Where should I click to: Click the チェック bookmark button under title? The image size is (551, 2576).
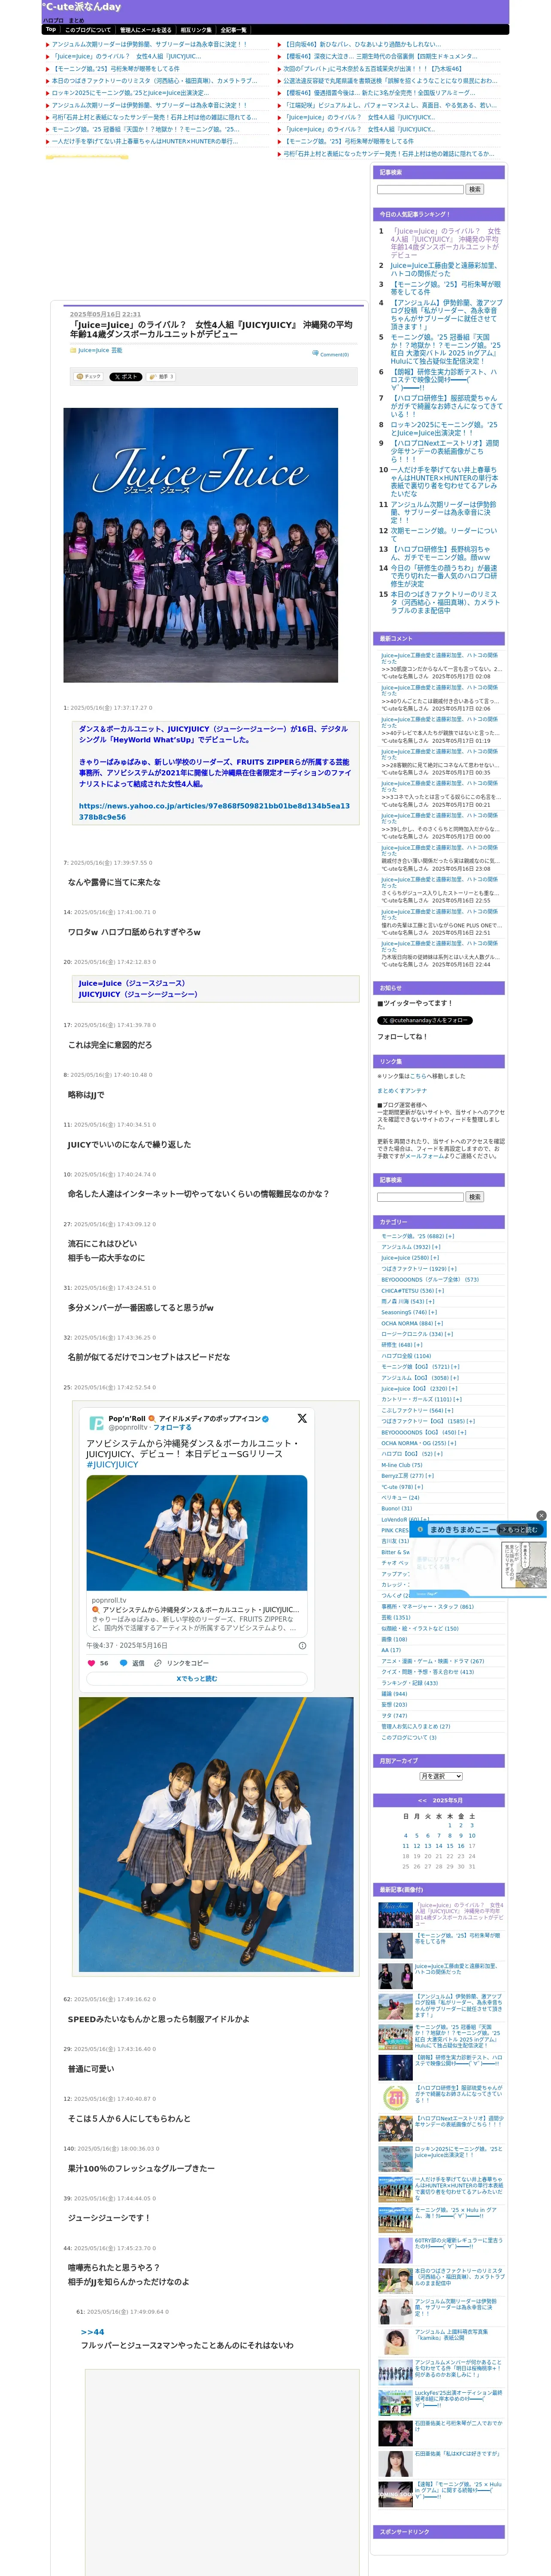(x=89, y=377)
